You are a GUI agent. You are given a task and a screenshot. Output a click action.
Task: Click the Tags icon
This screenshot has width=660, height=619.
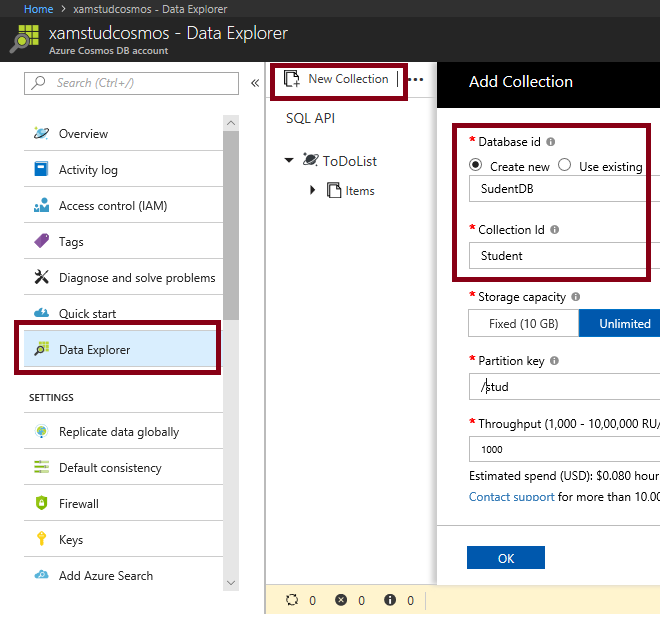pos(41,242)
